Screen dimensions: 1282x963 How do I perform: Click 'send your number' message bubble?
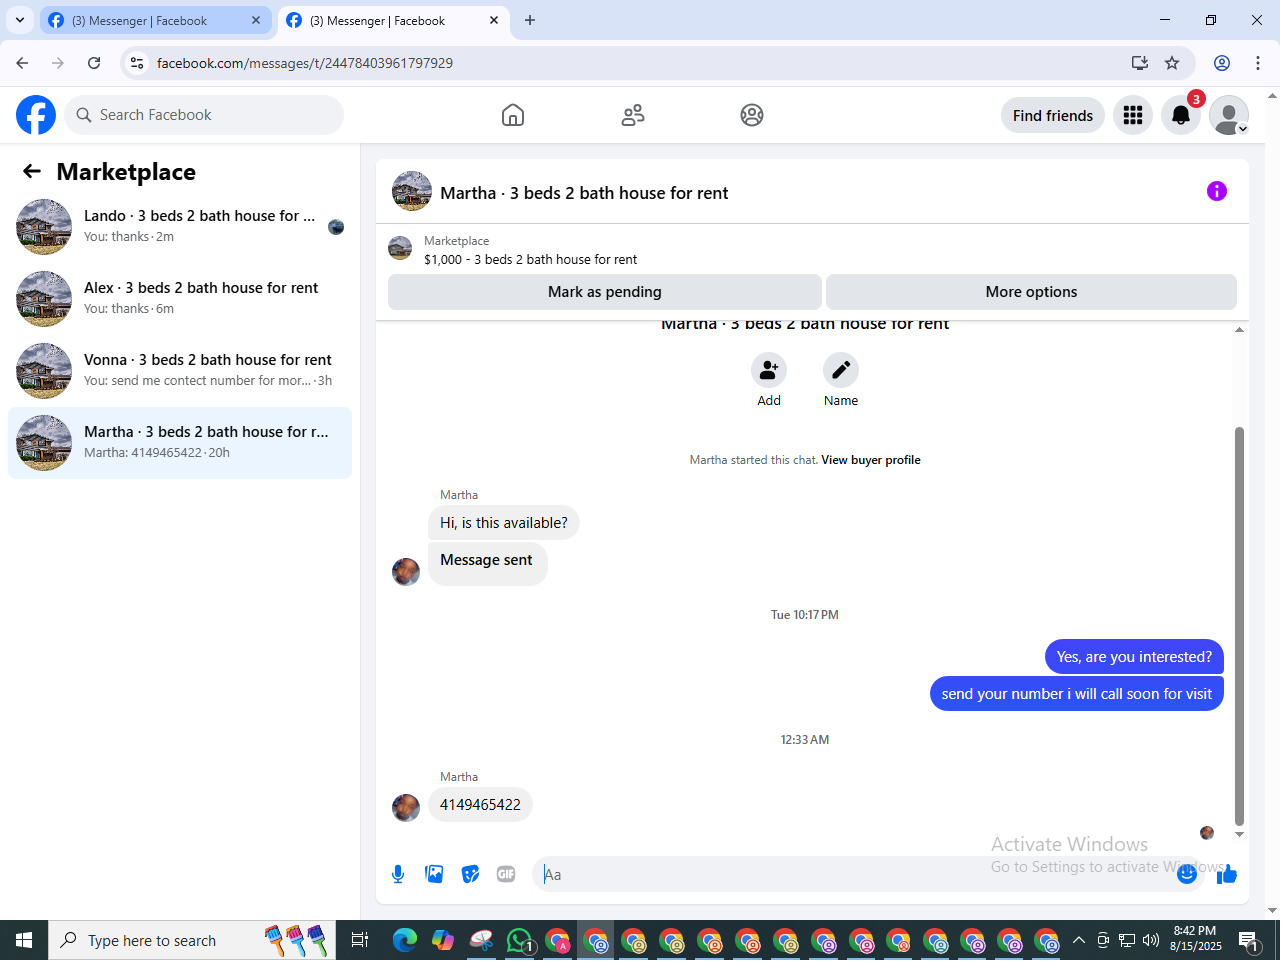(x=1077, y=694)
